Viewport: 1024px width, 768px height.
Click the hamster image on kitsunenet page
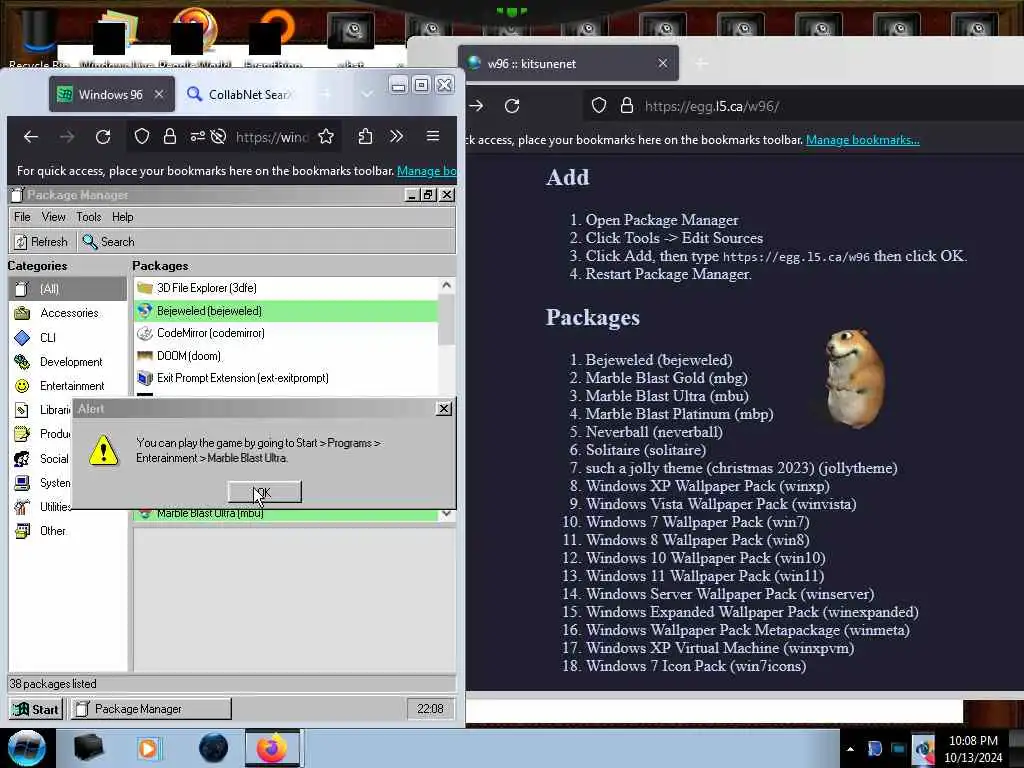pyautogui.click(x=855, y=378)
